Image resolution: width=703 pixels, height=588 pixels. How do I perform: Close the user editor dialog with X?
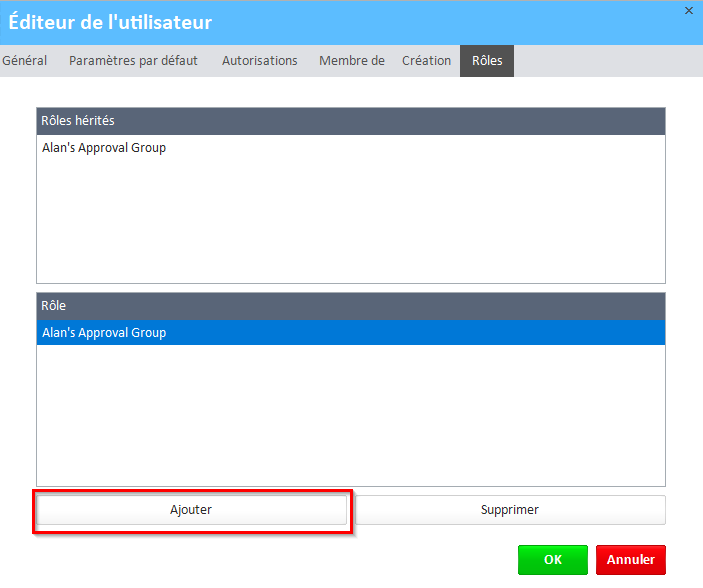click(688, 10)
